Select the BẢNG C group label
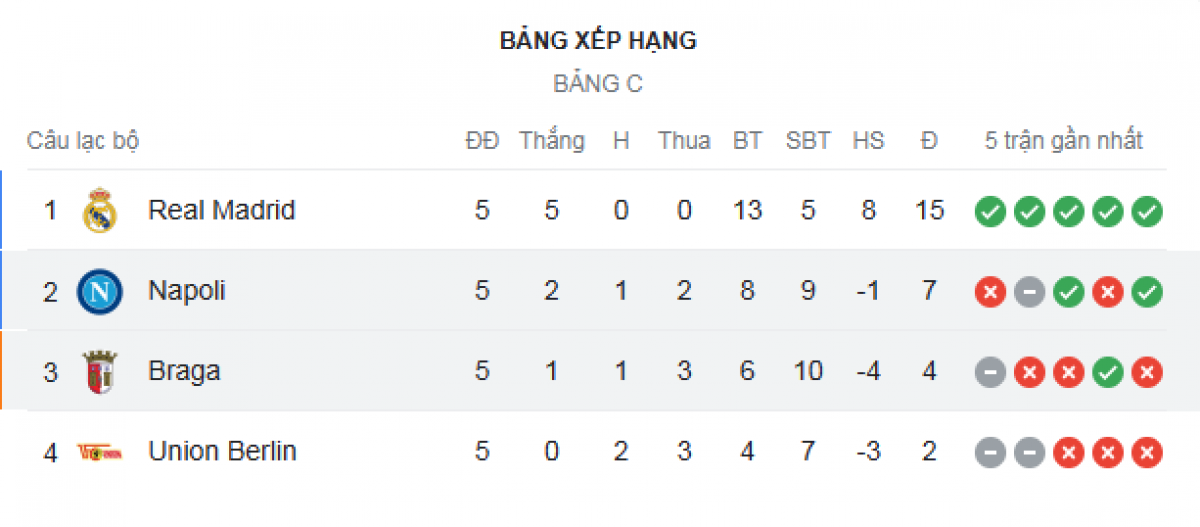This screenshot has height=527, width=1200. pyautogui.click(x=598, y=84)
